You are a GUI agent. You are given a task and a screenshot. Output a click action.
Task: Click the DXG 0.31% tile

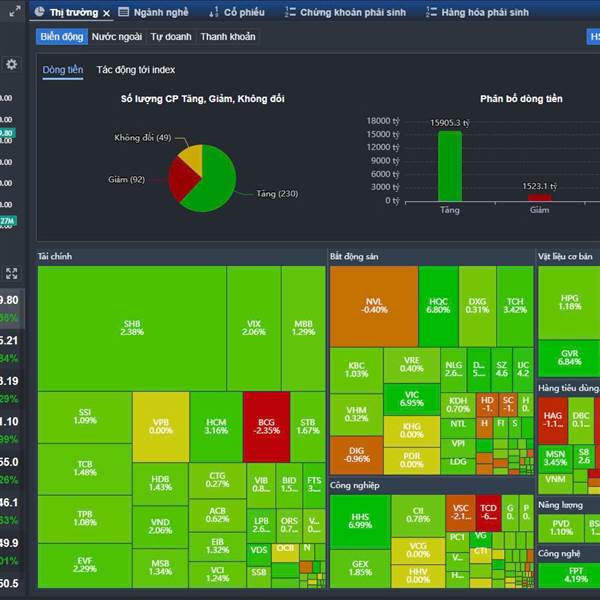[x=477, y=306]
